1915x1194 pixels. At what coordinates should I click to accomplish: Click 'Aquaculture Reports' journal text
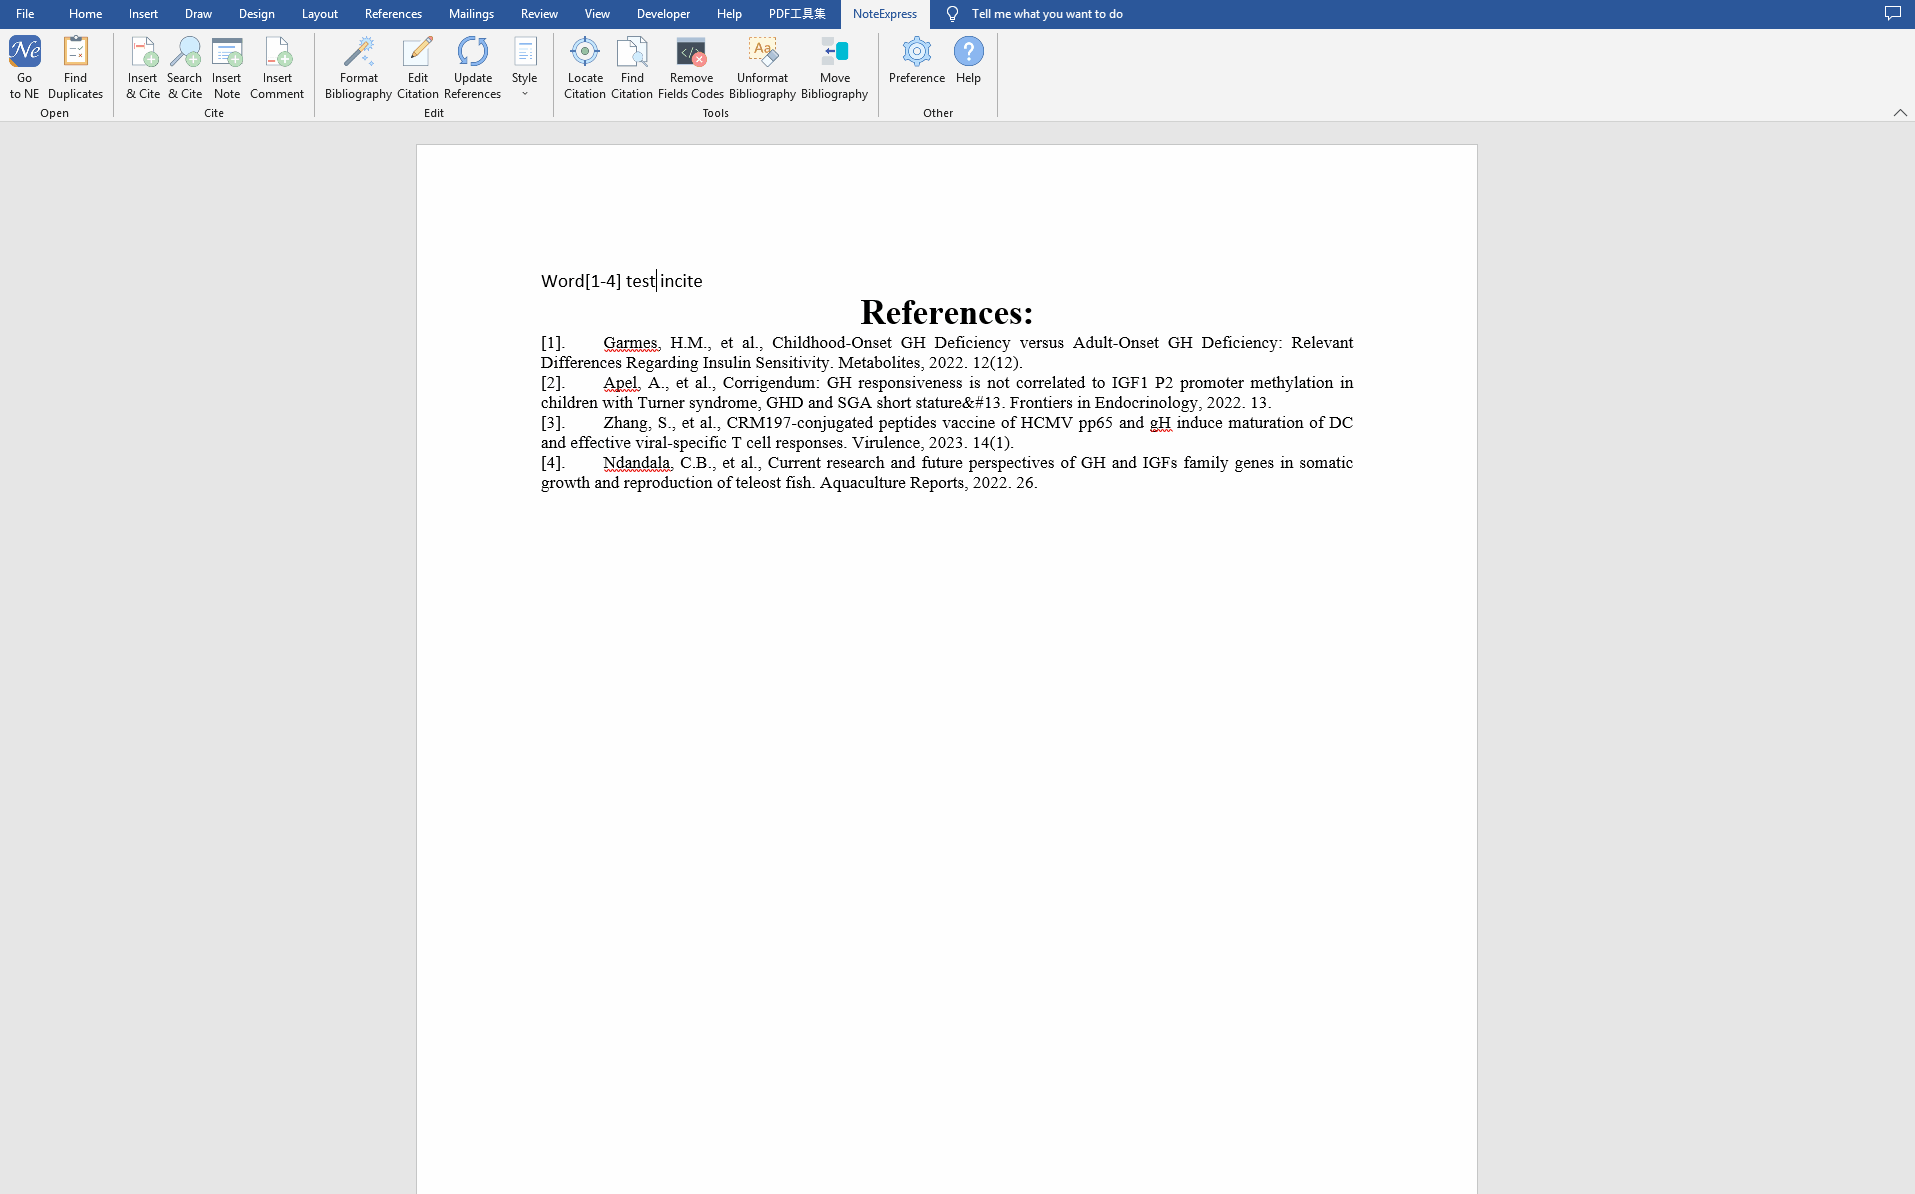coord(891,483)
